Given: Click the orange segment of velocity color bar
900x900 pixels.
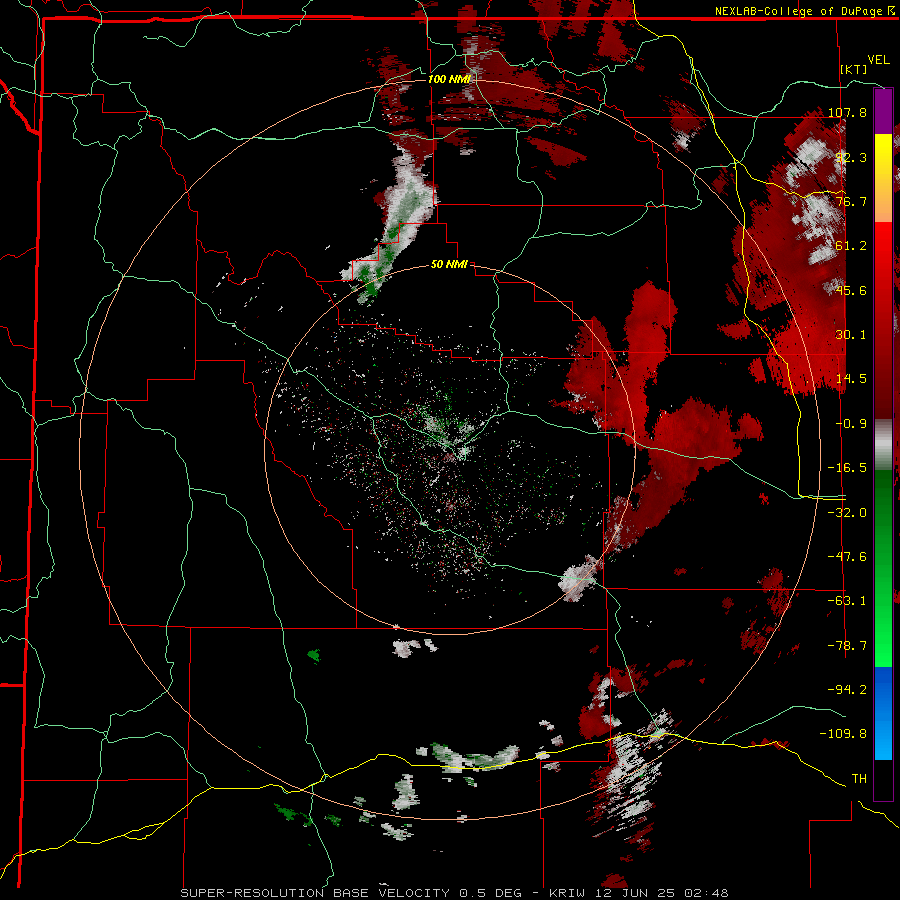Looking at the screenshot, I should [883, 198].
